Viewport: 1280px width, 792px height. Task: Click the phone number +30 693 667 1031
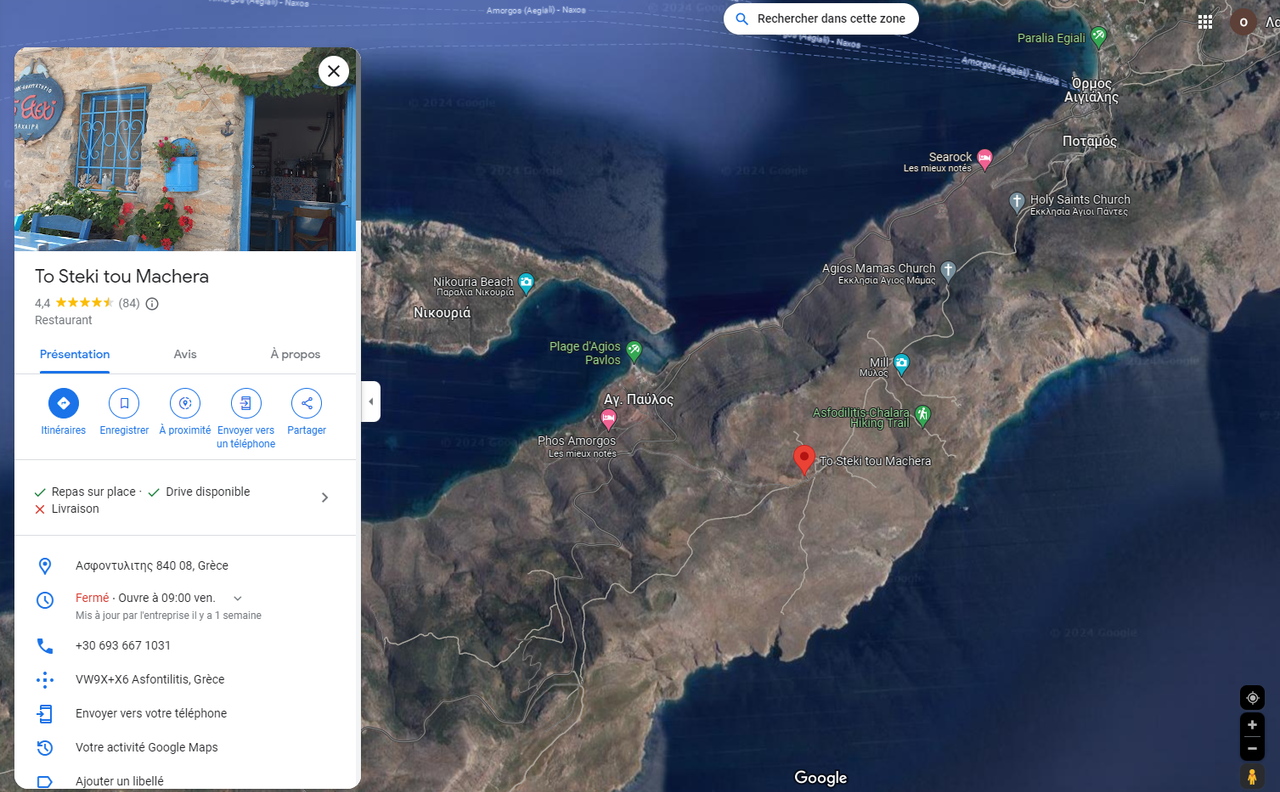pos(123,646)
